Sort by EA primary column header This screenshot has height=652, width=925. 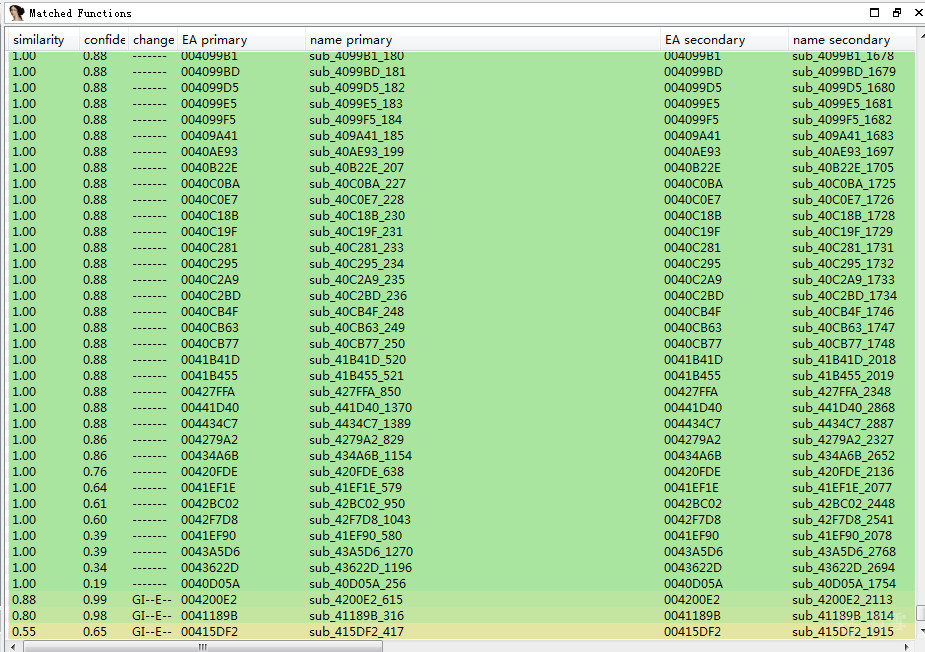(241, 40)
